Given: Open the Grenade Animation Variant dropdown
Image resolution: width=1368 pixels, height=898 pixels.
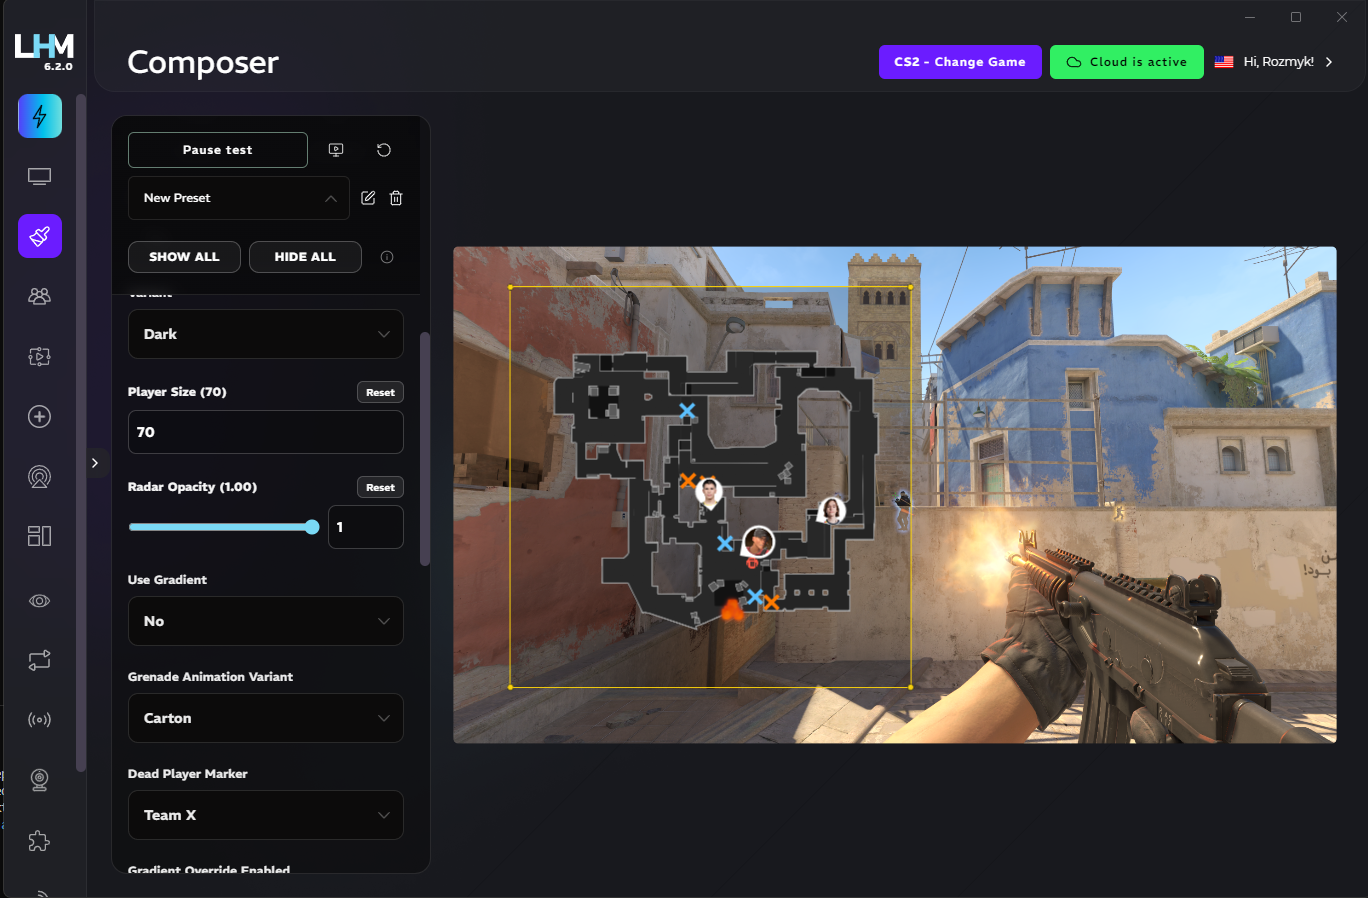Looking at the screenshot, I should click(x=265, y=718).
